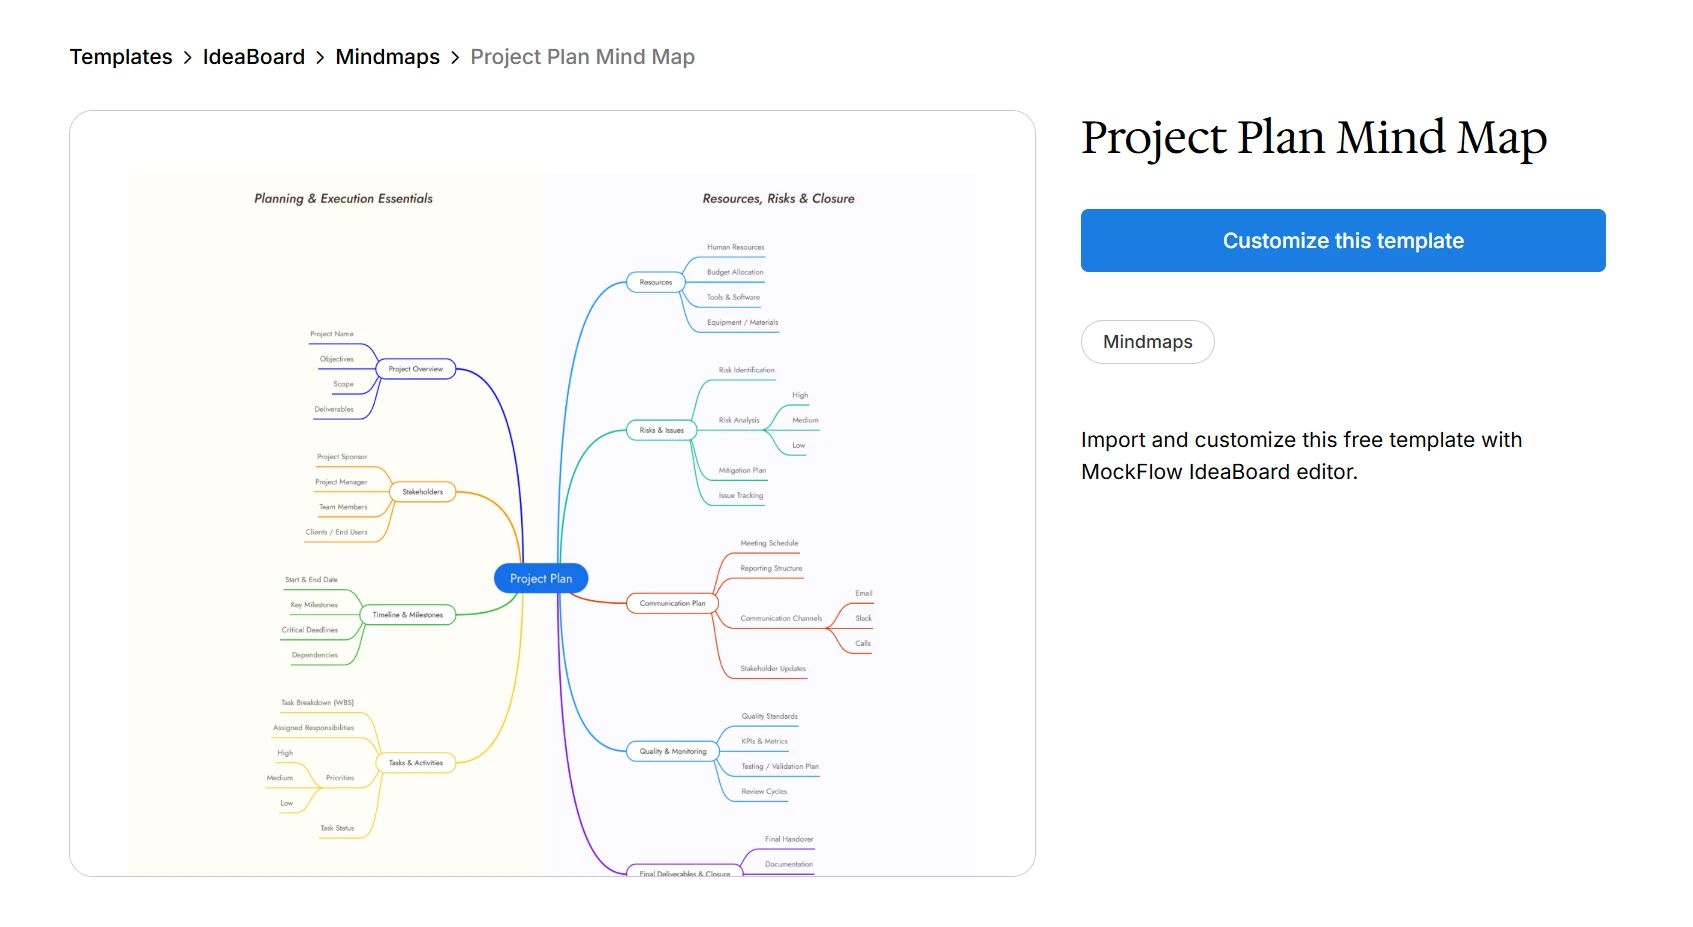This screenshot has width=1693, height=927.
Task: Select the Resources node
Action: click(656, 282)
